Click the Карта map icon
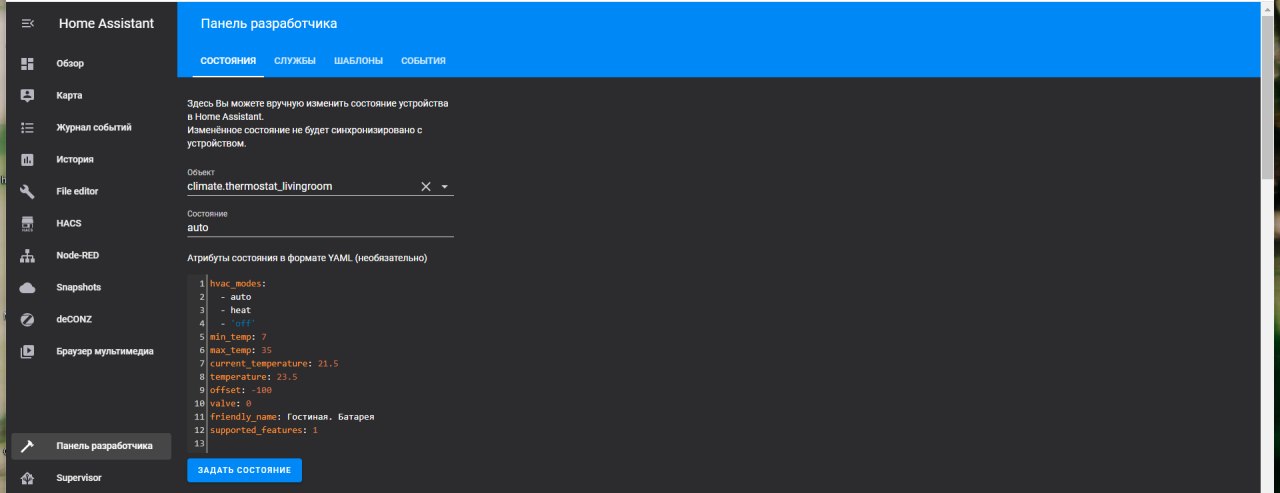This screenshot has width=1280, height=493. [28, 95]
